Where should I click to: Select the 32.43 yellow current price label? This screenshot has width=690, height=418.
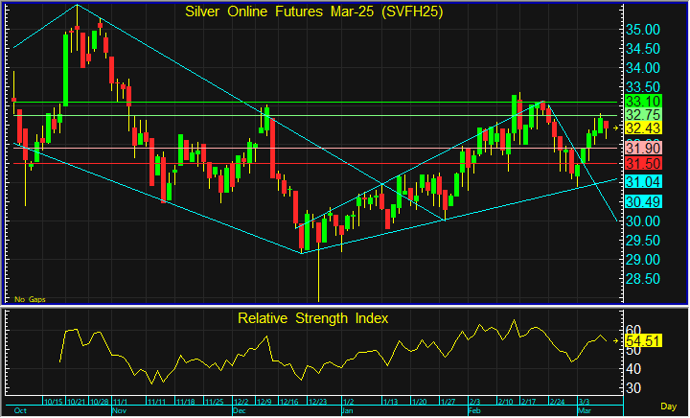point(643,128)
